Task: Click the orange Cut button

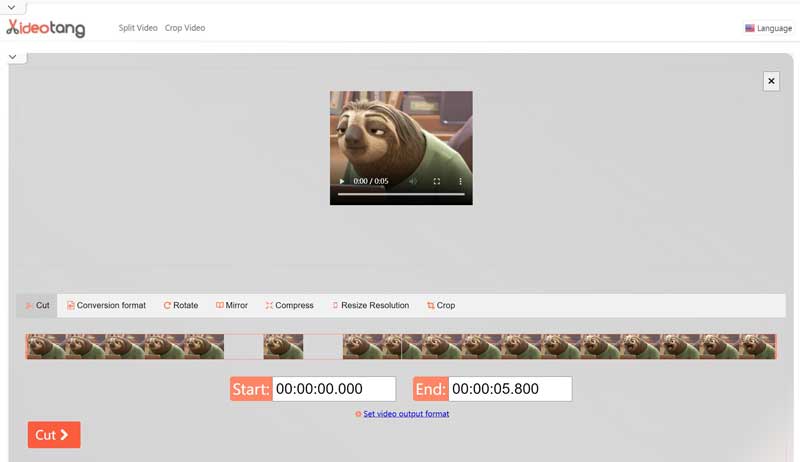Action: pos(54,435)
